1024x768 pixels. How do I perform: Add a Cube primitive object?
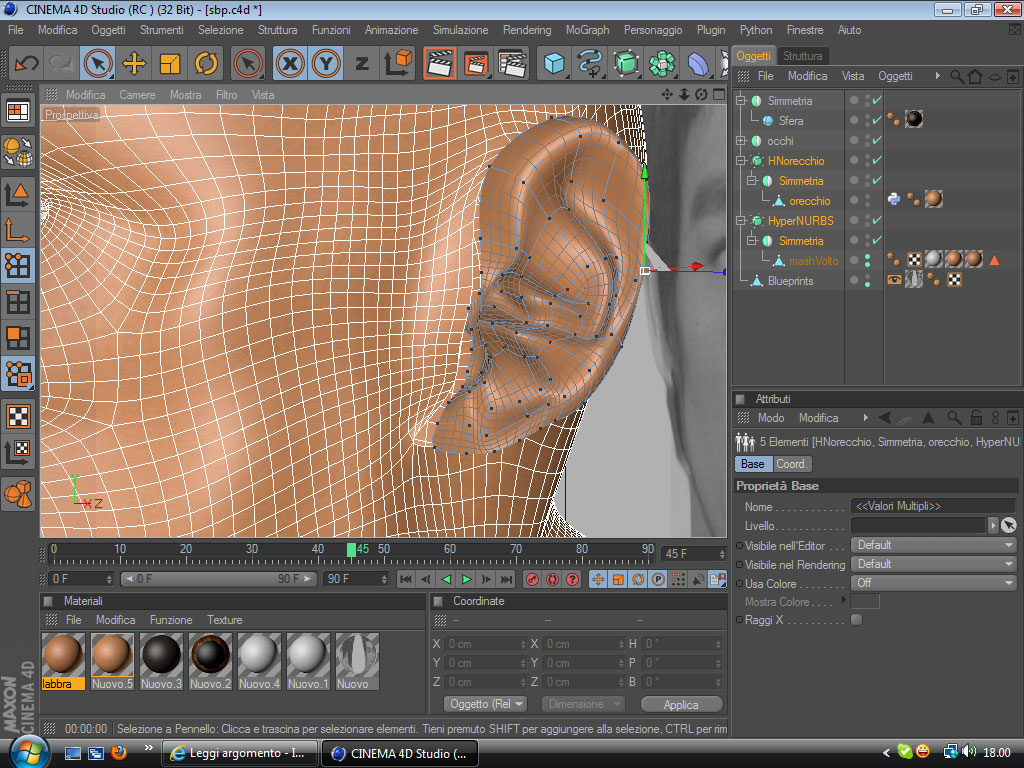[554, 63]
